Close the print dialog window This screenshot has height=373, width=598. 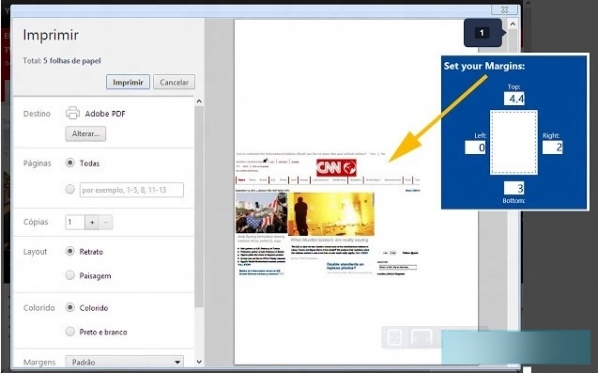(504, 9)
